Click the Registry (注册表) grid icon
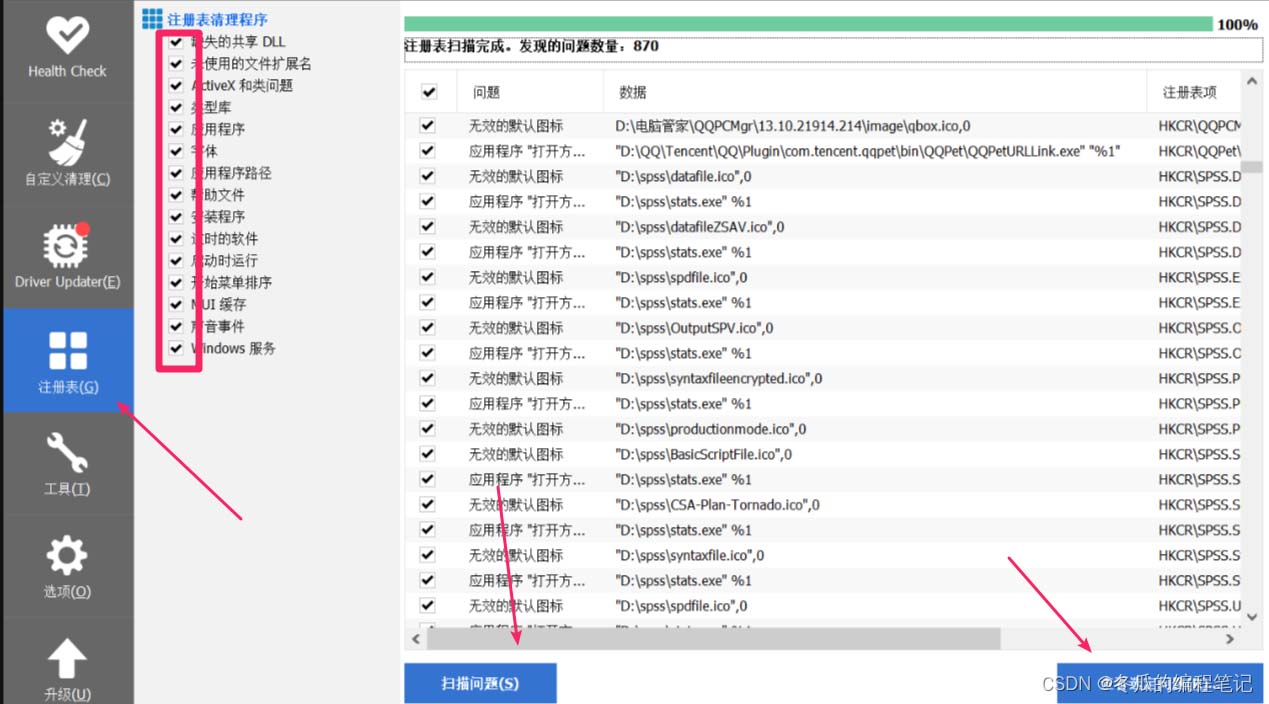The width and height of the screenshot is (1269, 704). click(67, 351)
